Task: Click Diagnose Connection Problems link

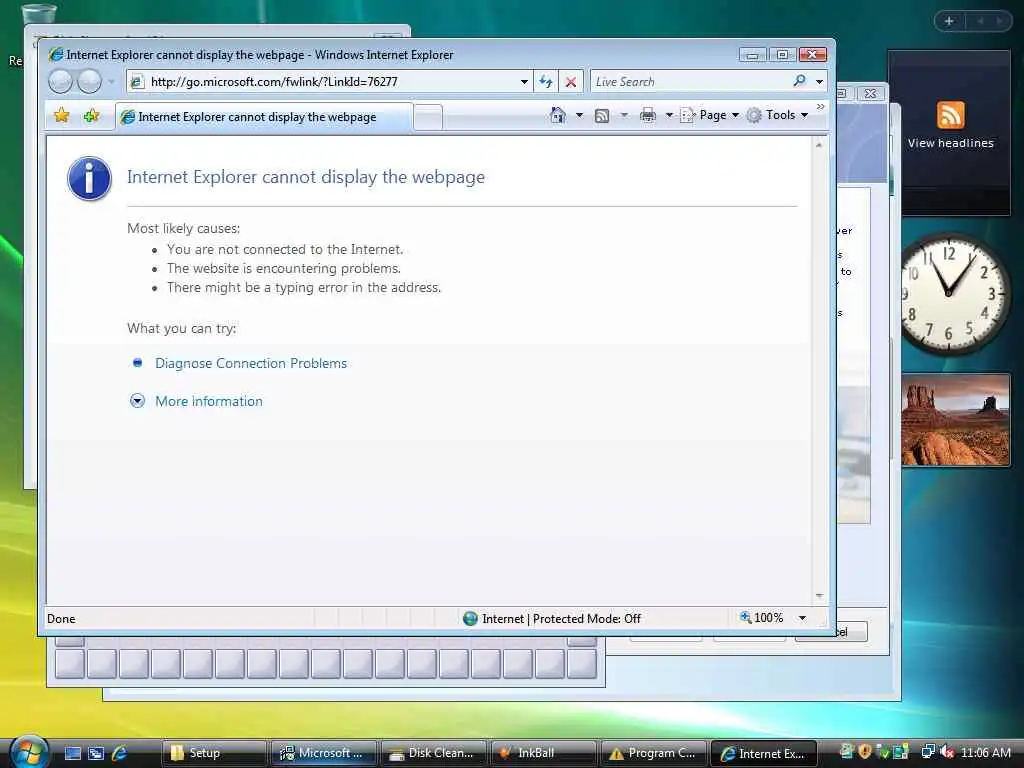Action: pos(251,363)
